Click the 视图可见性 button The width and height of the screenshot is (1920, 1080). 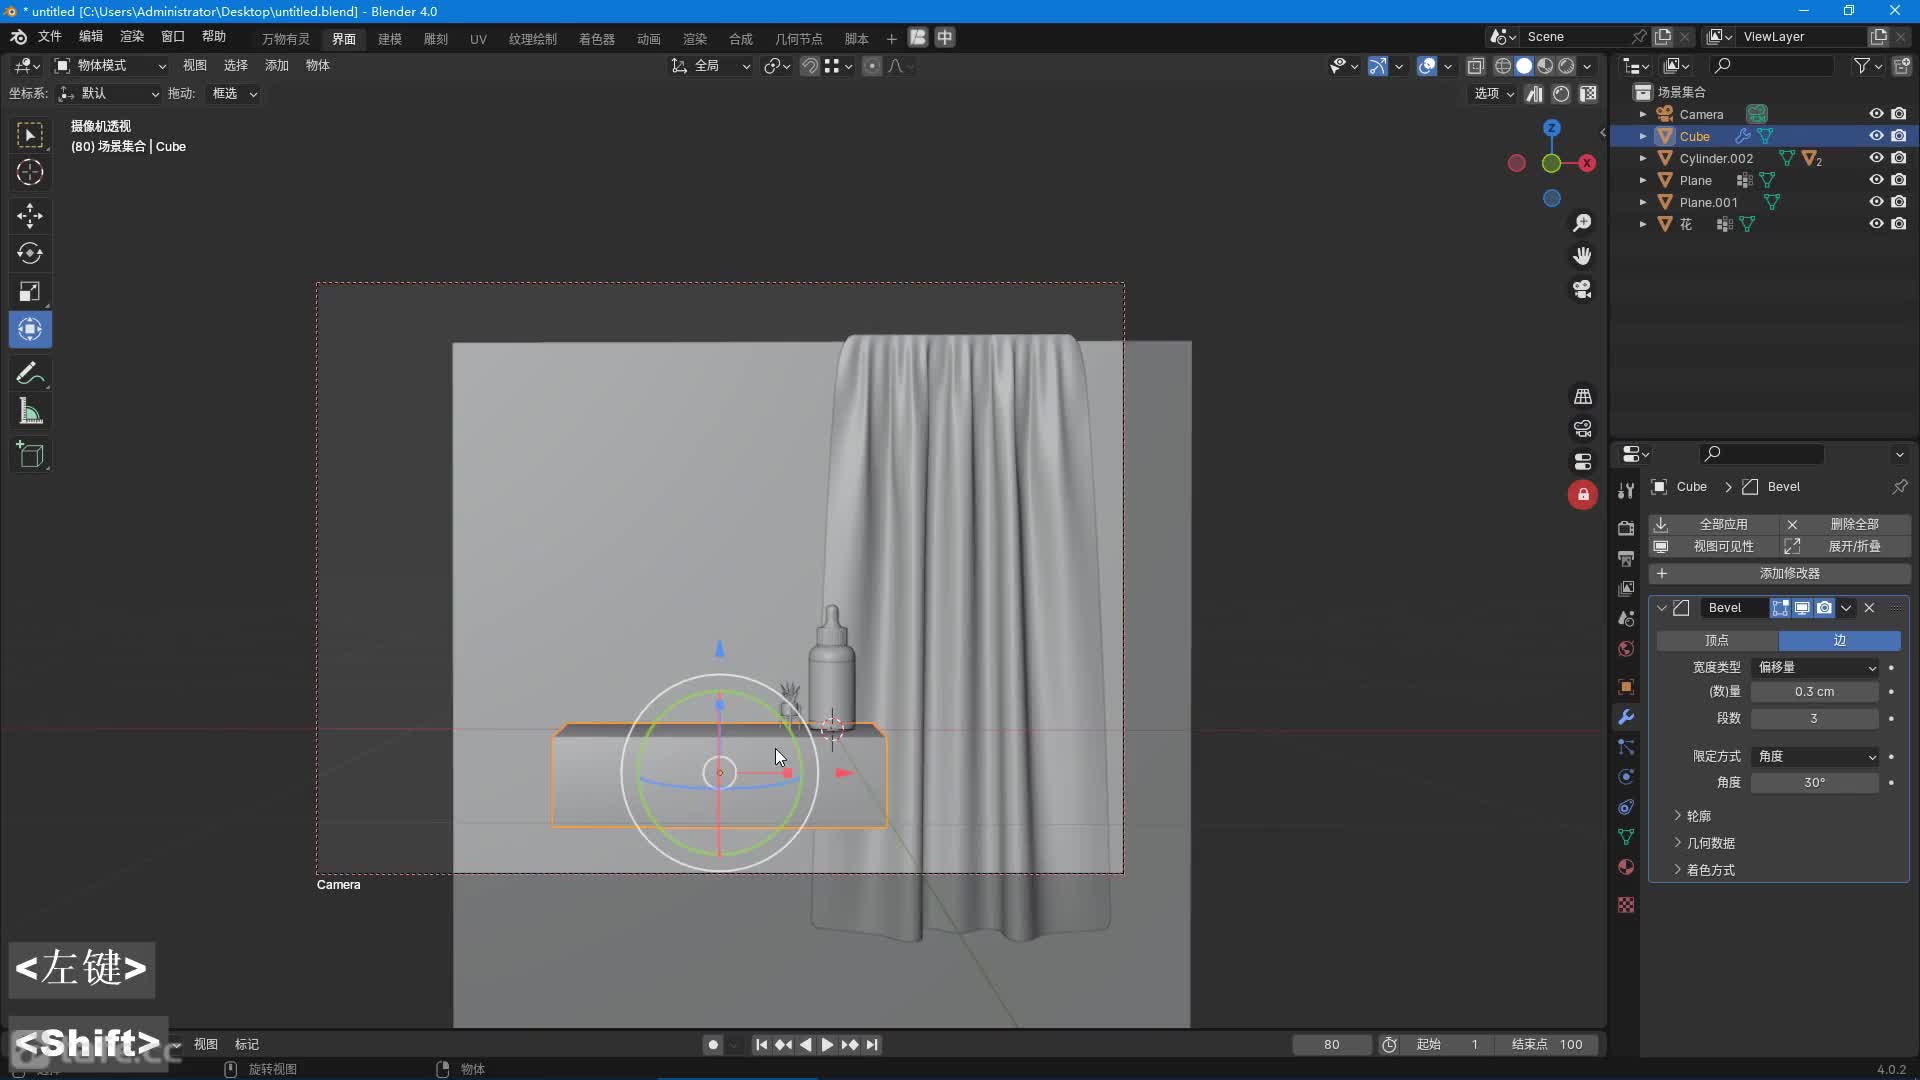click(x=1714, y=546)
